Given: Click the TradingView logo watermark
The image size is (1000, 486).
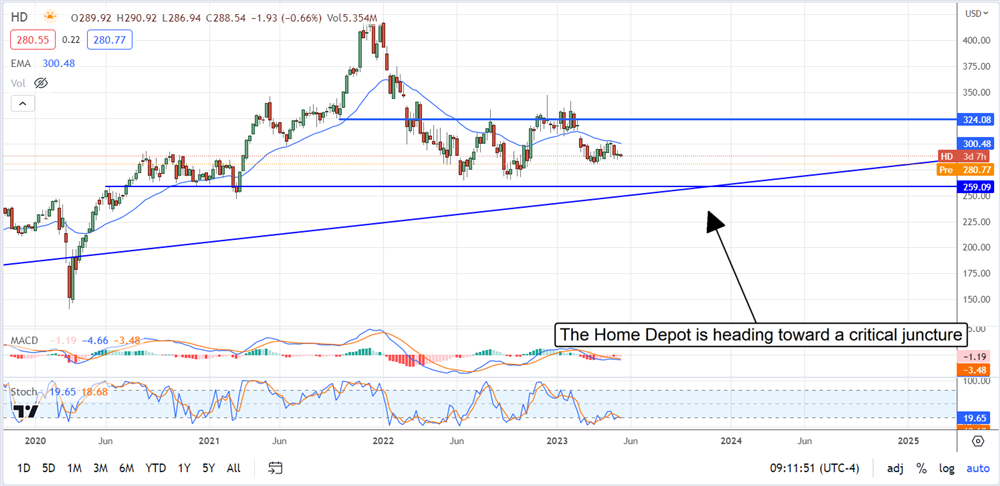Looking at the screenshot, I should pyautogui.click(x=25, y=411).
